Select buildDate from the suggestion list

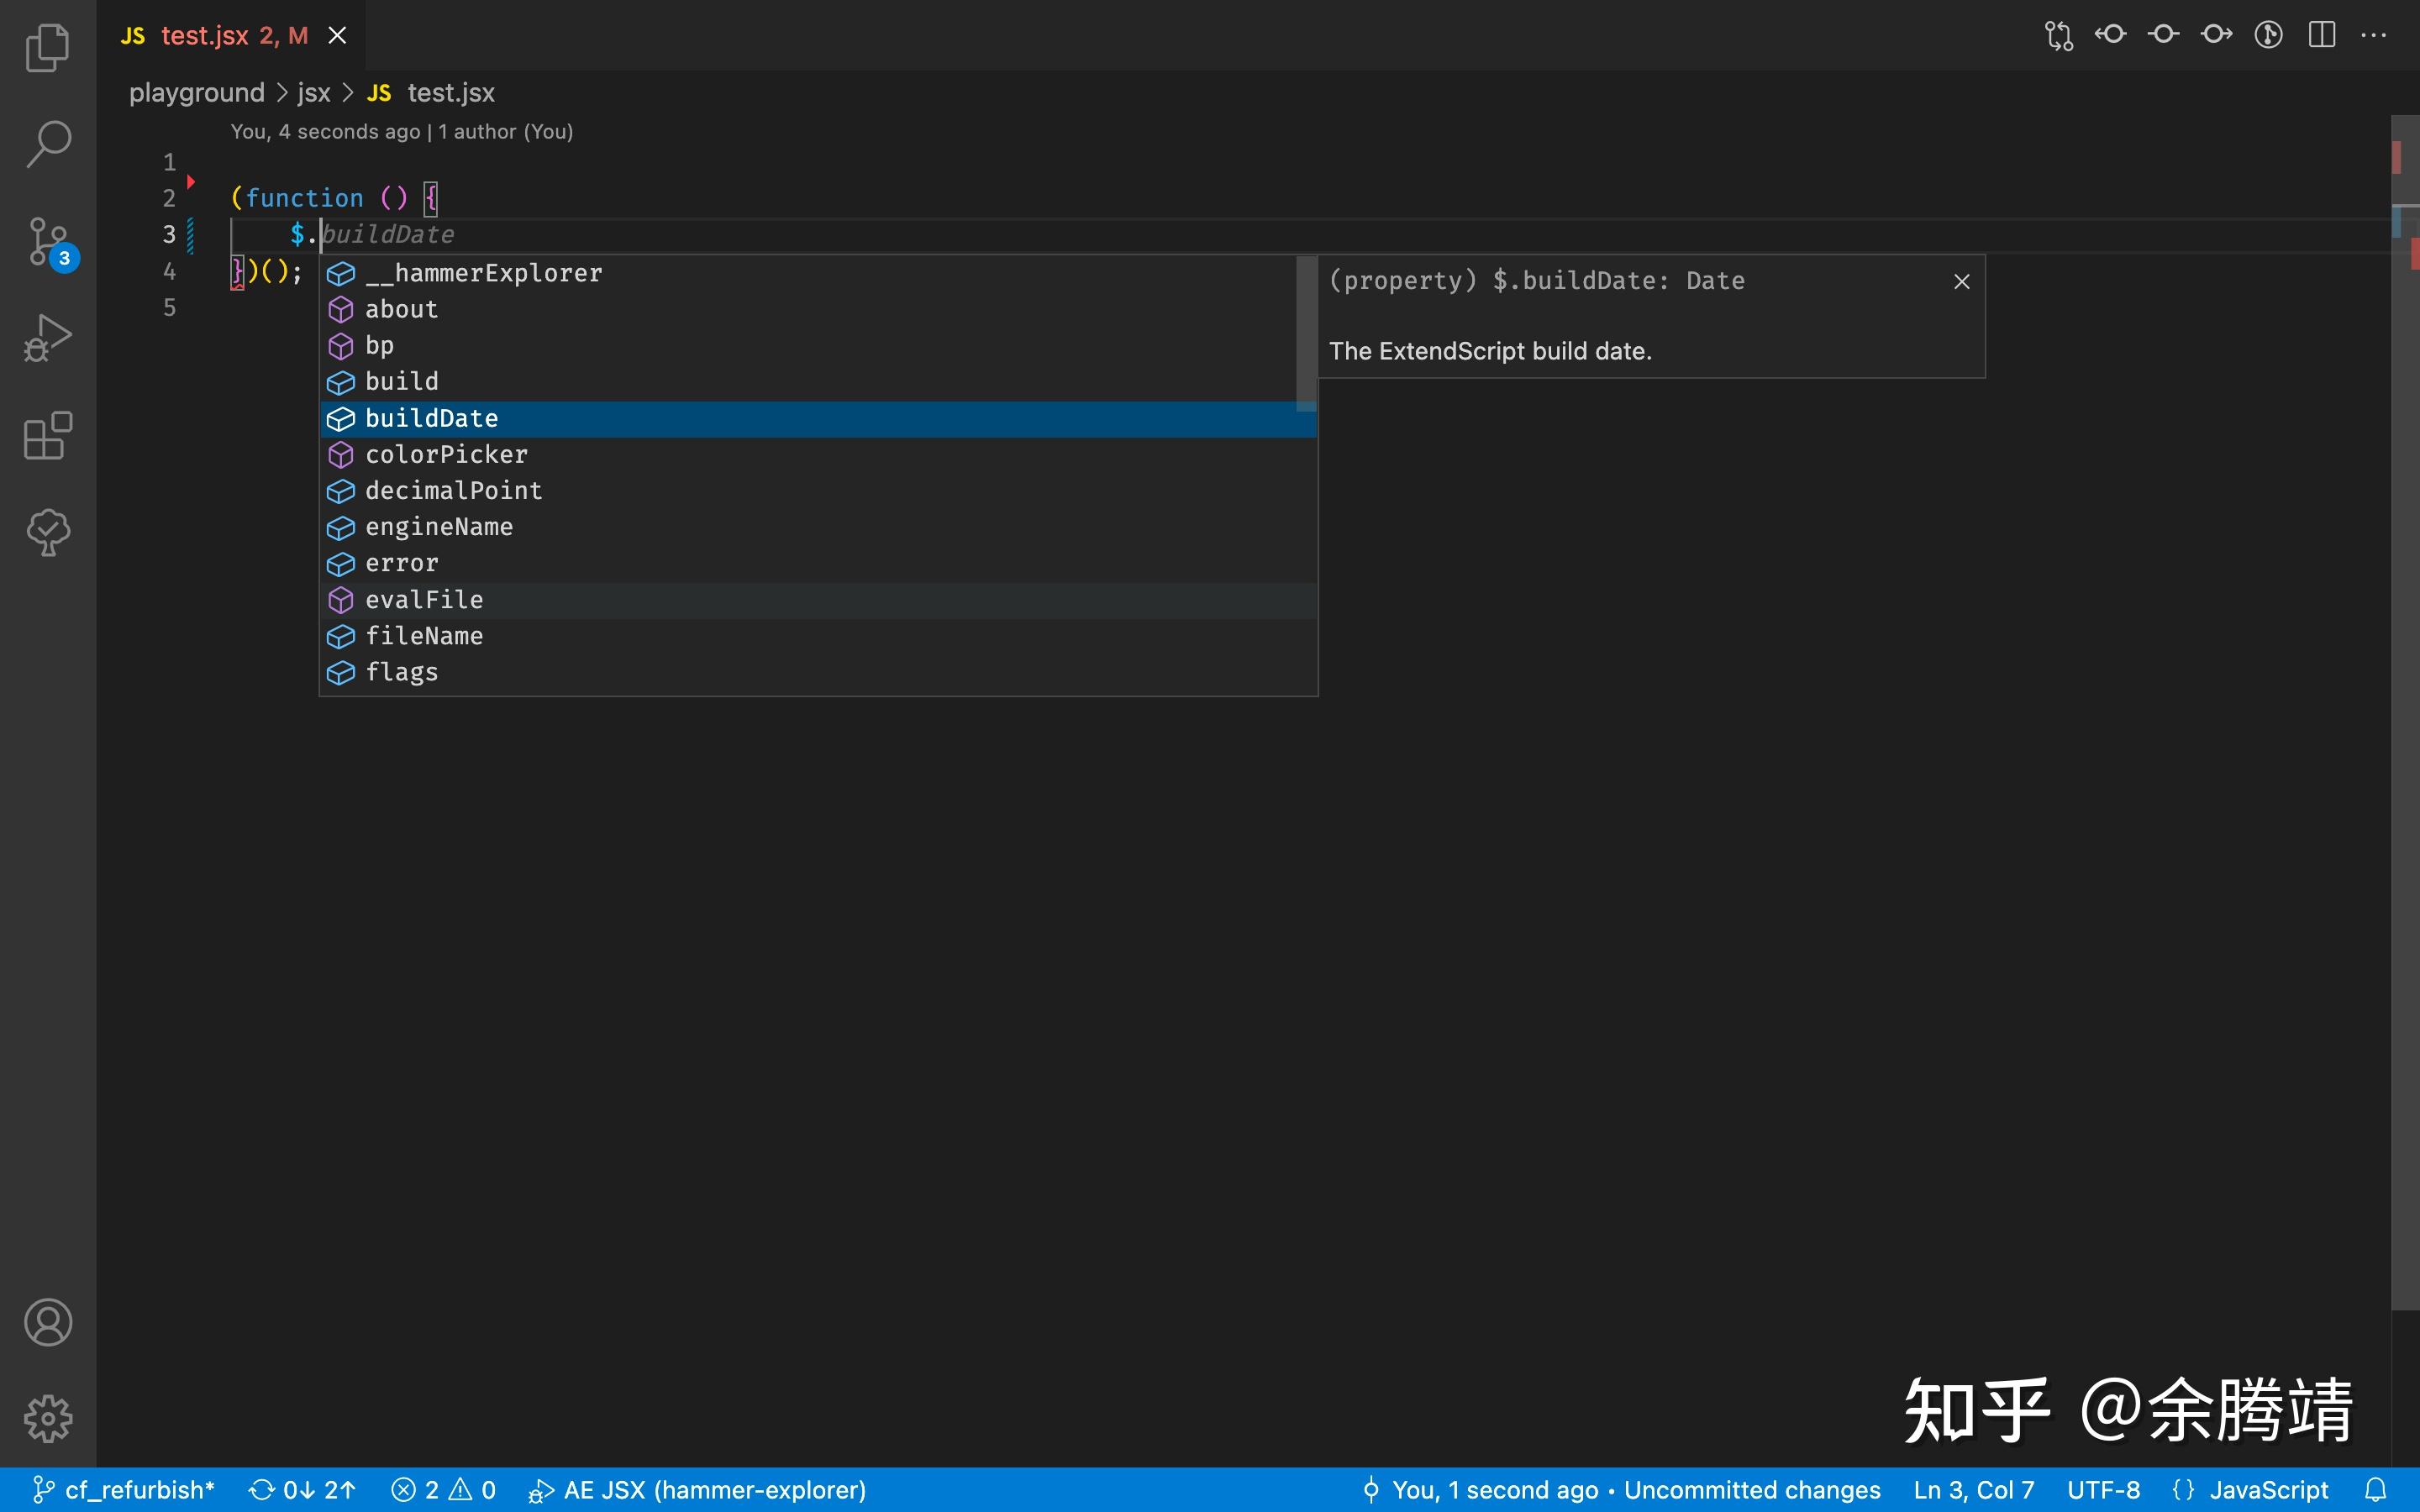432,419
